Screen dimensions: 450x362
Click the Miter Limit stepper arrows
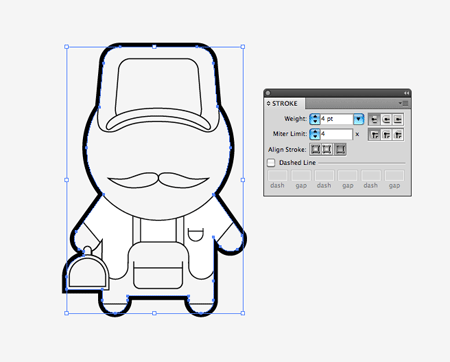(314, 134)
